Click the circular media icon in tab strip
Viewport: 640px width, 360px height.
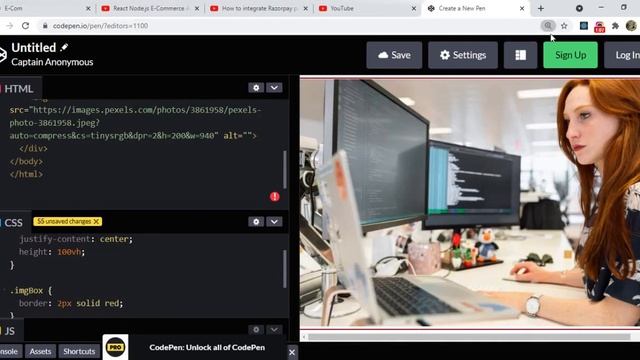pyautogui.click(x=579, y=8)
